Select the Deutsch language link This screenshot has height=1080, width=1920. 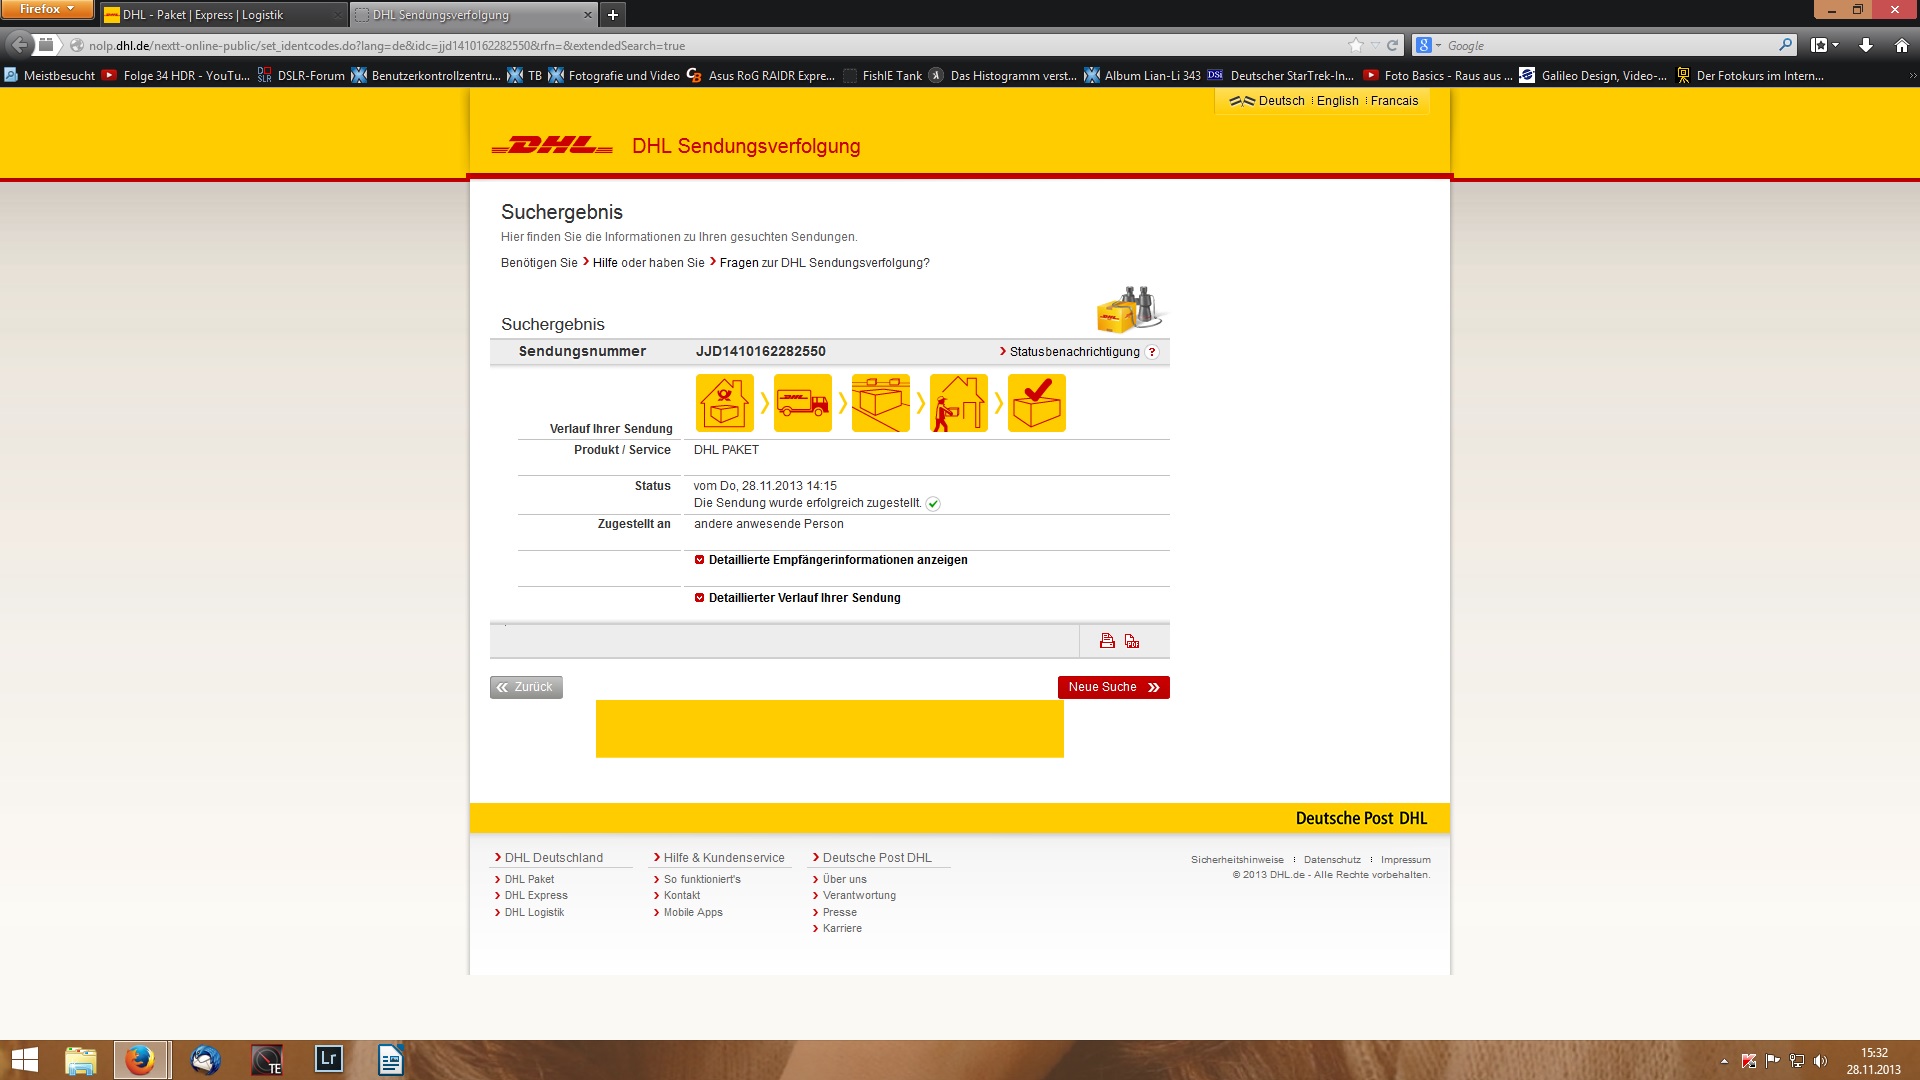[x=1281, y=101]
